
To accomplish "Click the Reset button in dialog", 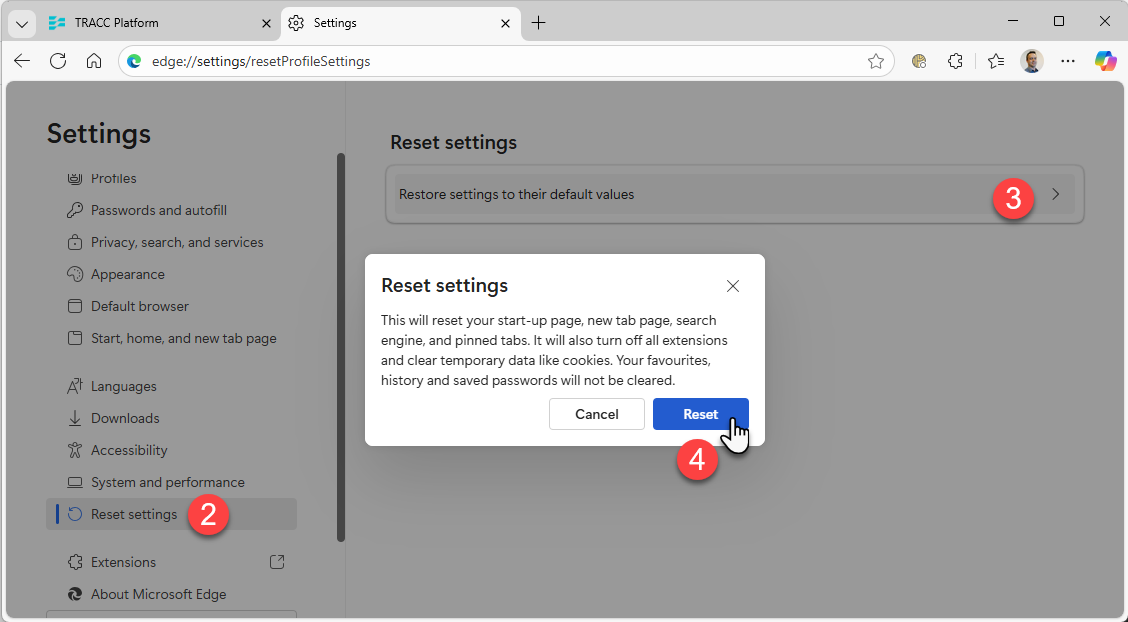I will pyautogui.click(x=700, y=414).
